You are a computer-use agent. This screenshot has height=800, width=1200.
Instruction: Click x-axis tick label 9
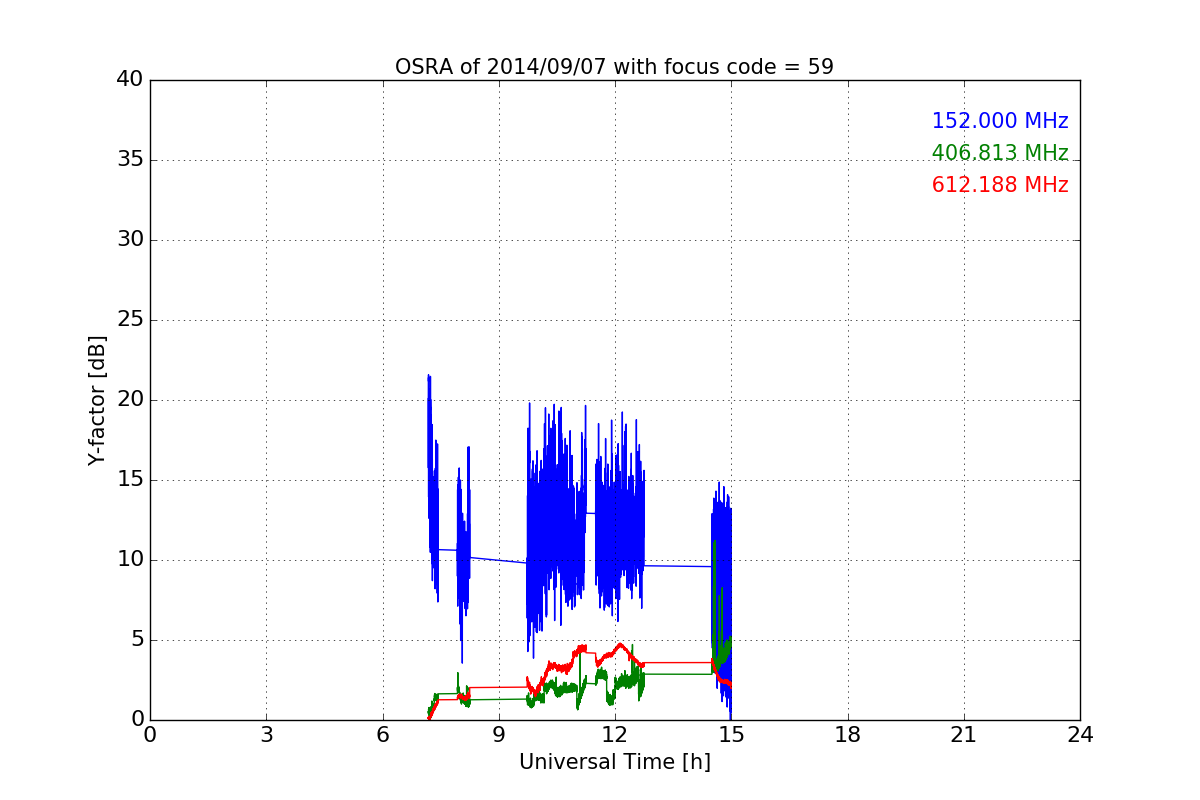(499, 735)
